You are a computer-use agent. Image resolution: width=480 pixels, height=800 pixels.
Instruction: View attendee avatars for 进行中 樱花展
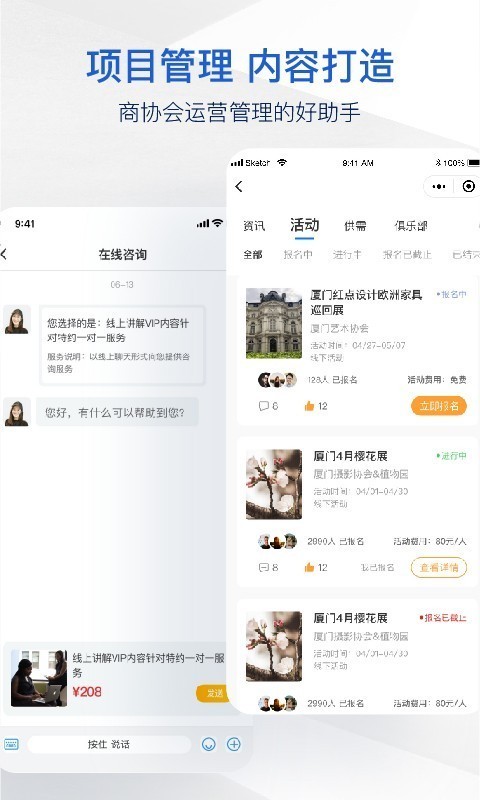coord(277,541)
